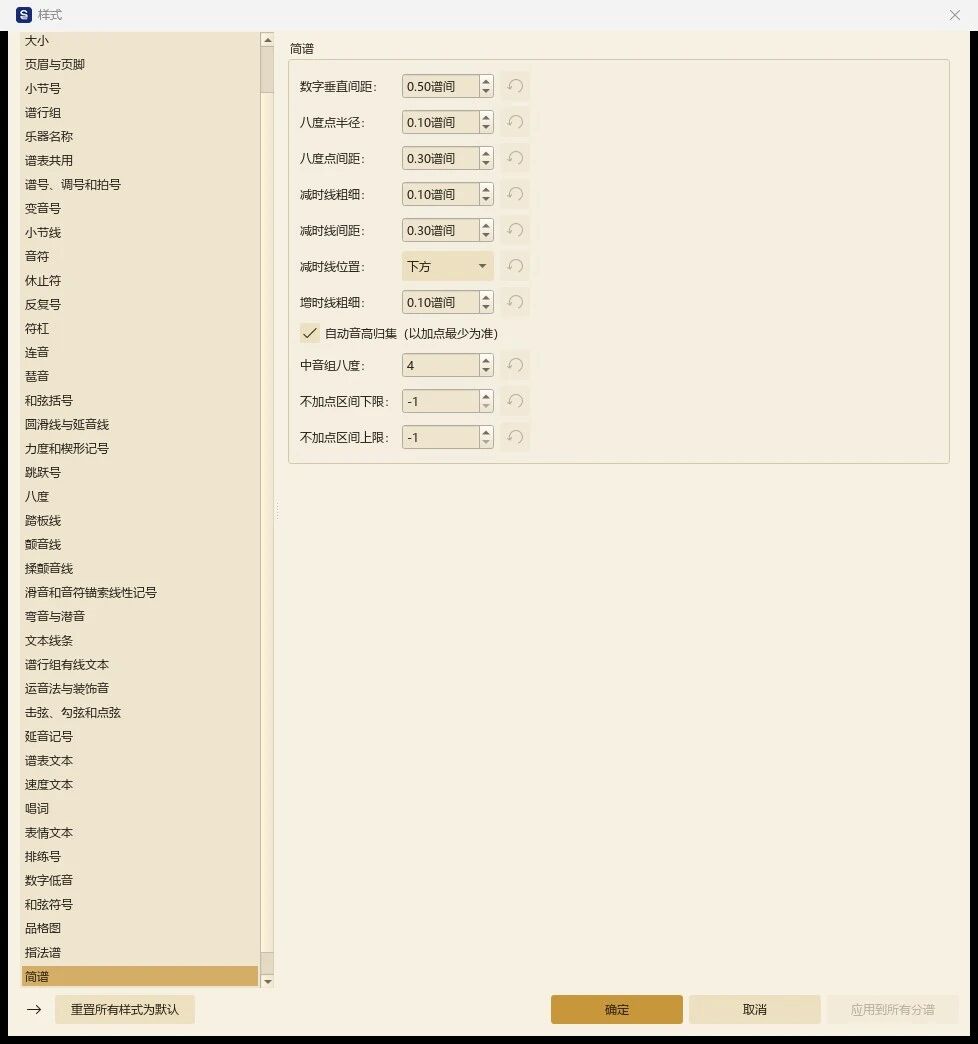Increase 数字垂直间距 with up arrow
The width and height of the screenshot is (978, 1044).
(x=486, y=81)
